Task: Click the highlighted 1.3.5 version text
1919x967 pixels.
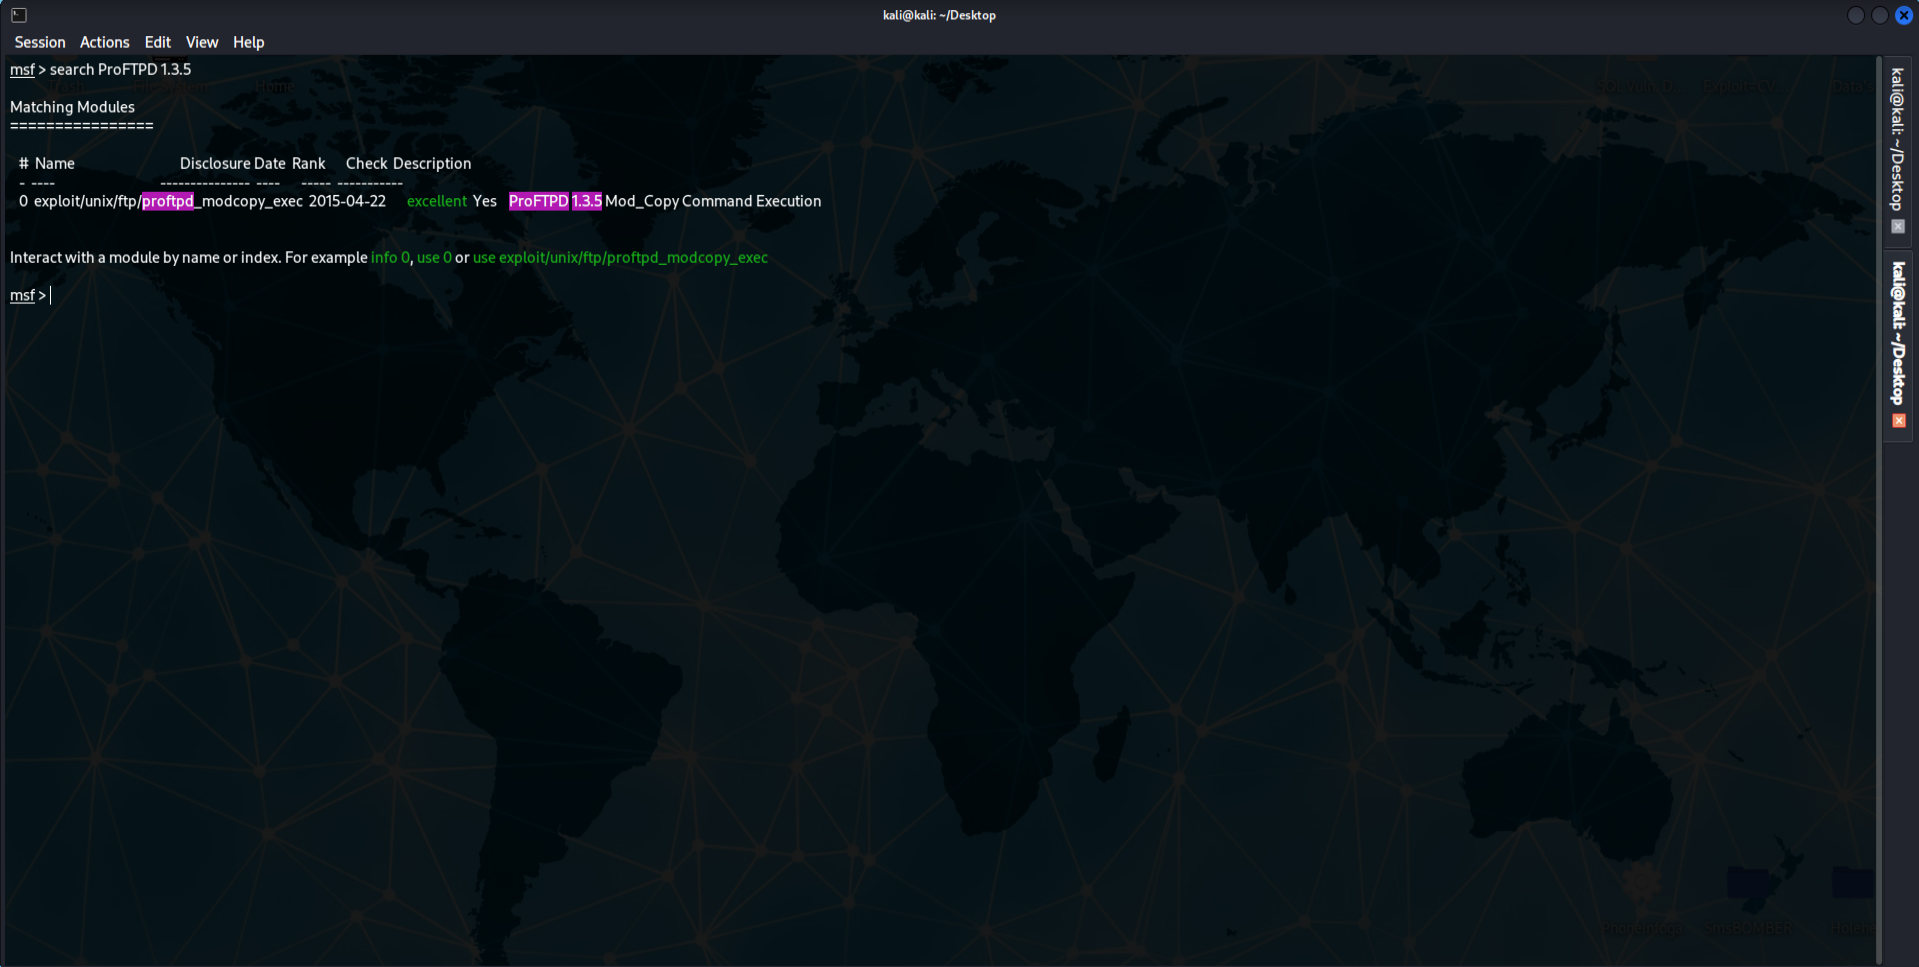Action: click(x=587, y=201)
